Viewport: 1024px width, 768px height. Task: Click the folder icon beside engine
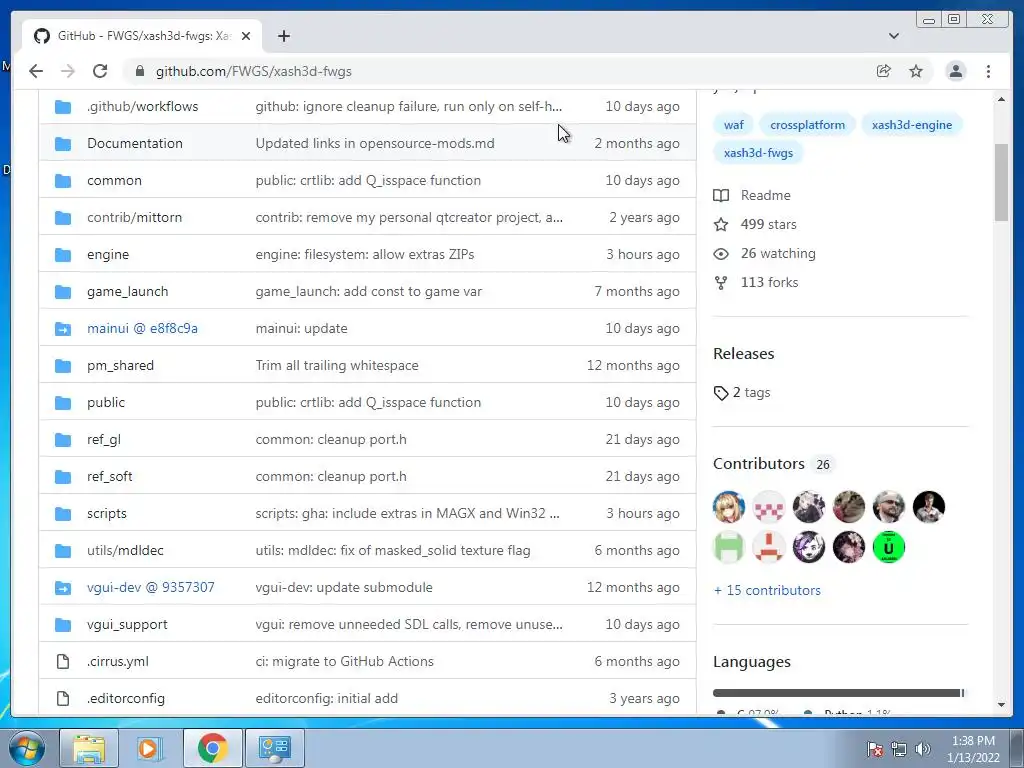coord(63,255)
